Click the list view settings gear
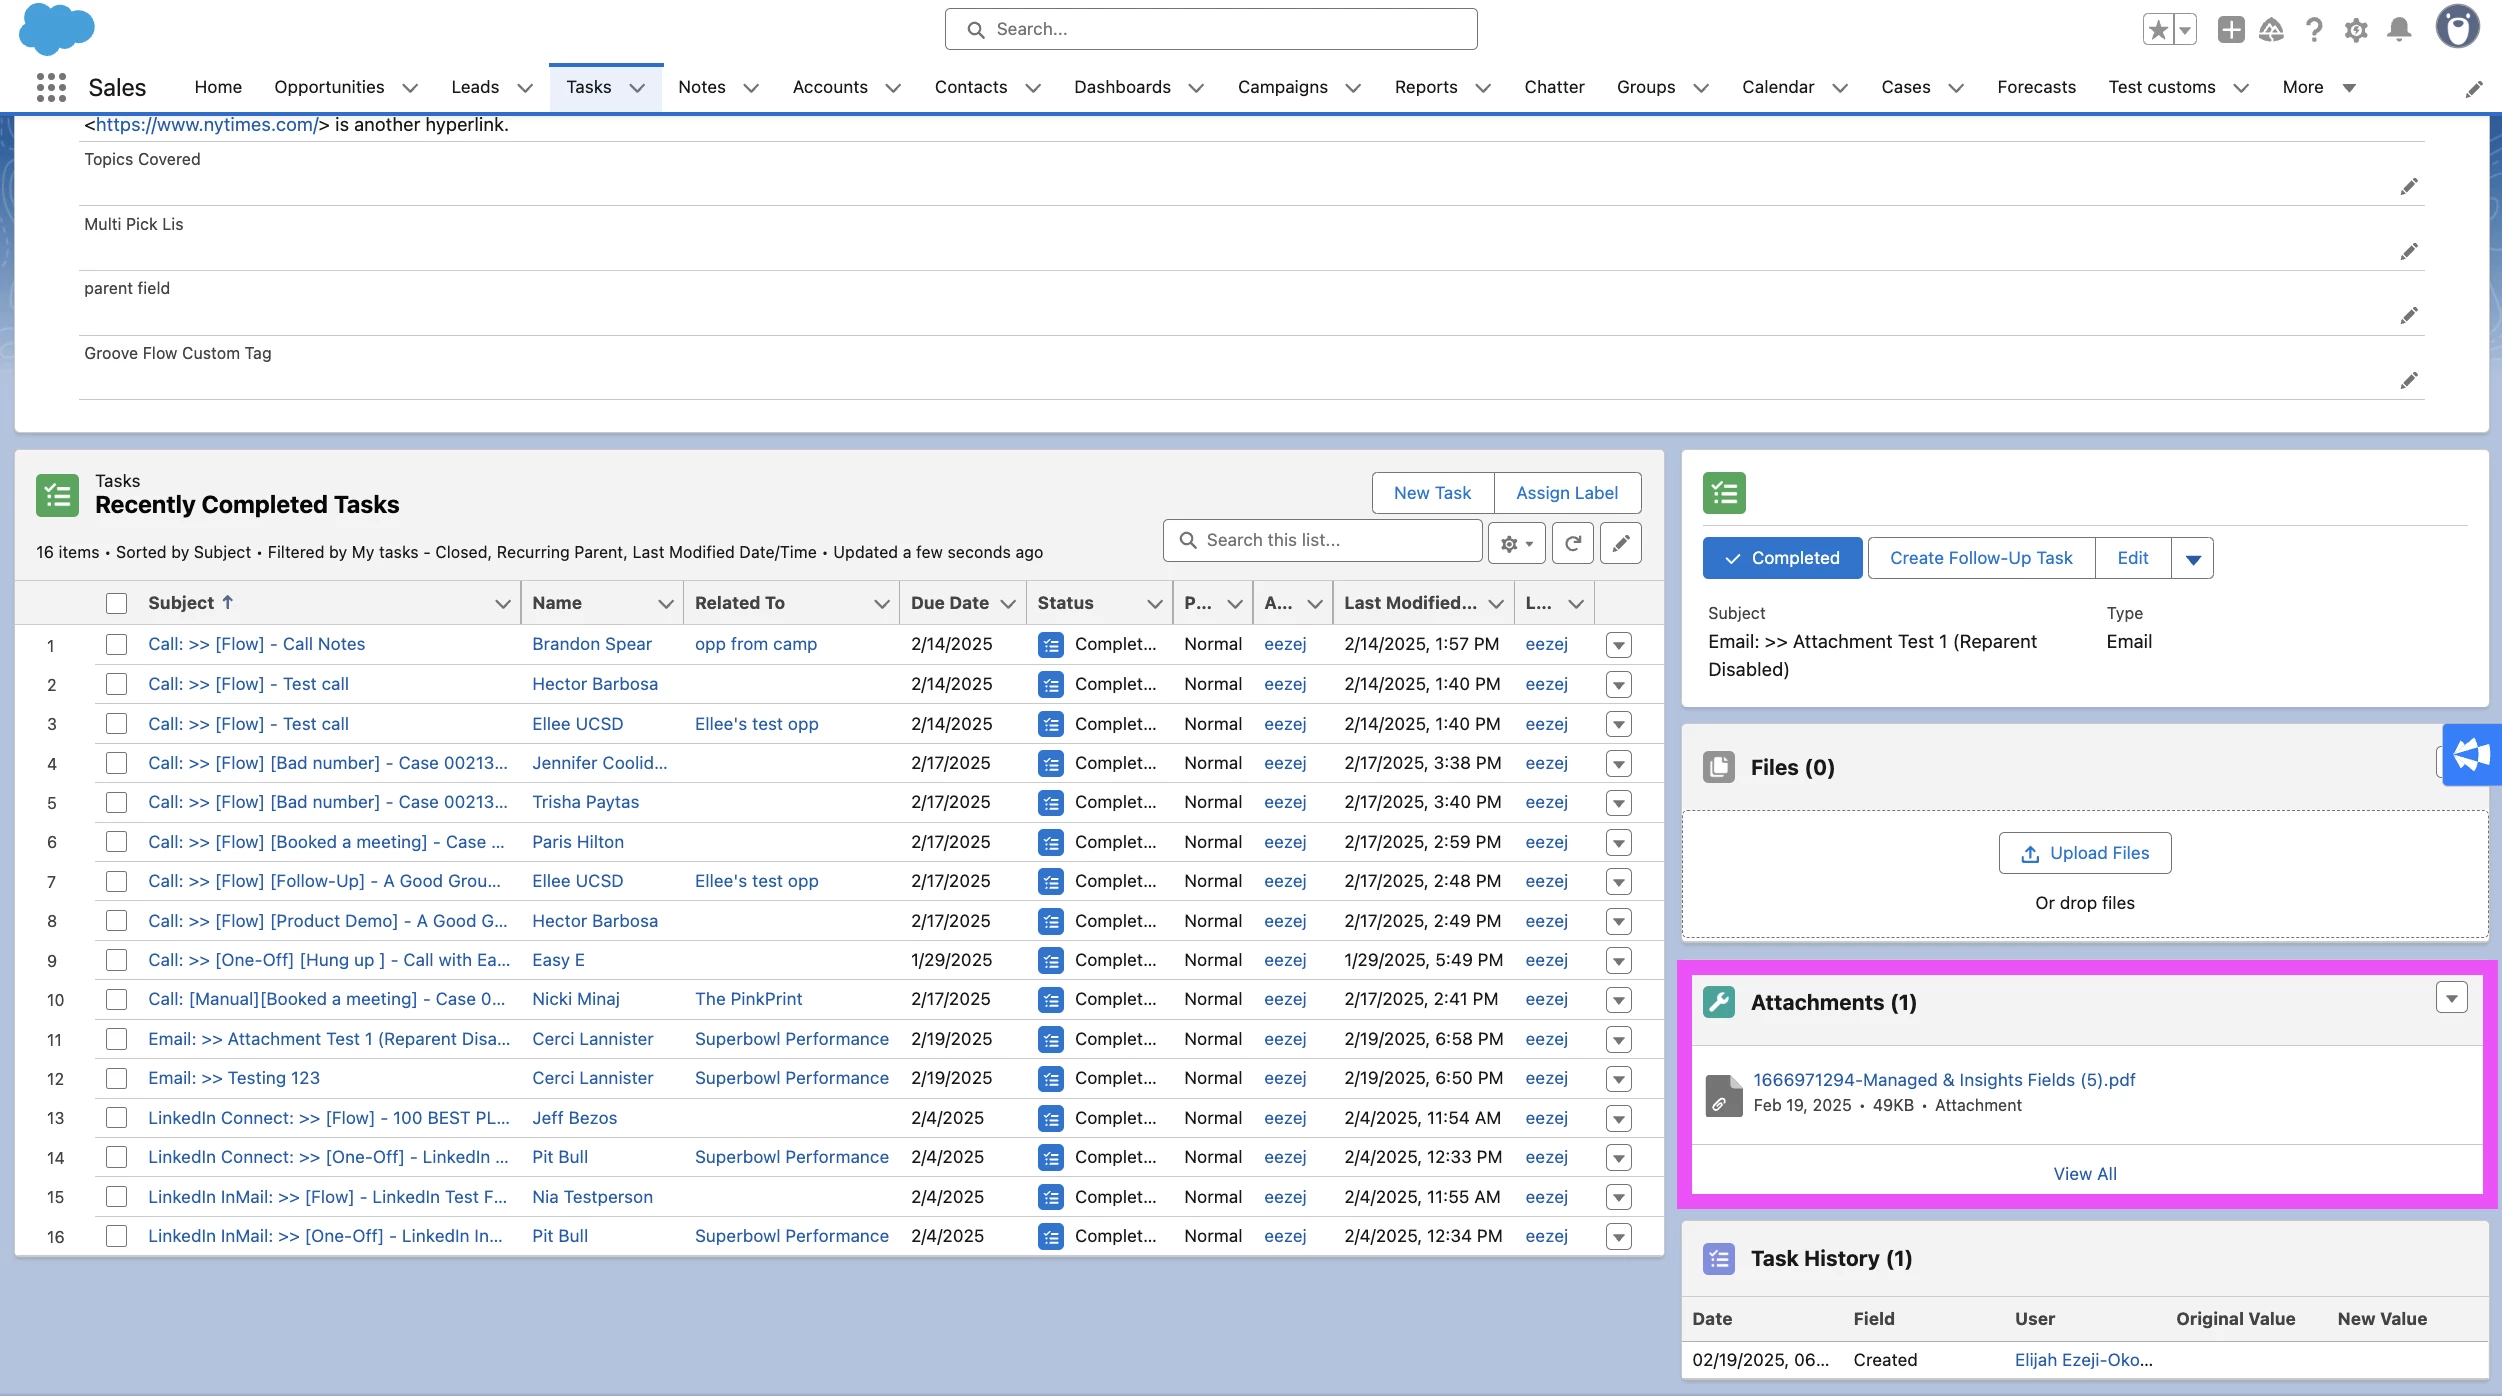 (x=1516, y=543)
